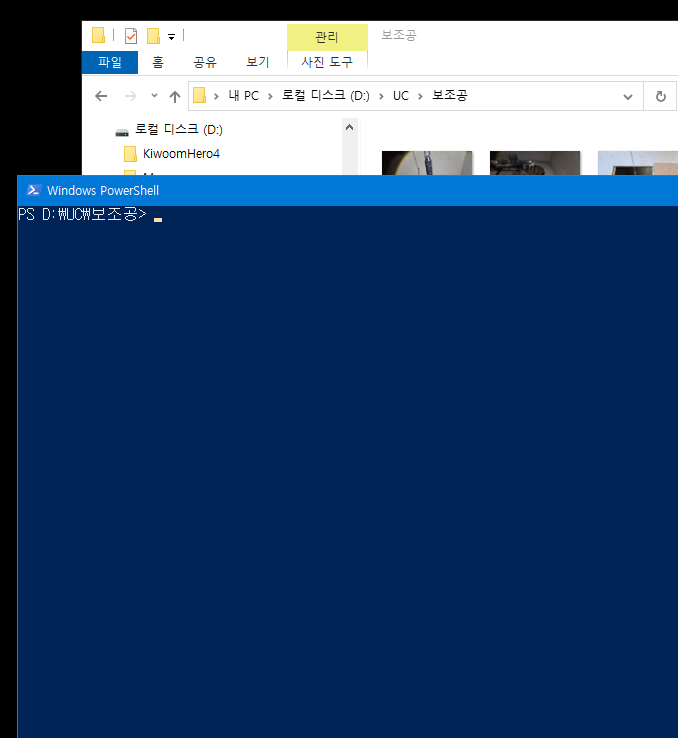Expand the chevron after 로컬 디스크 (D:) breadcrumb
This screenshot has height=738, width=678.
(381, 96)
